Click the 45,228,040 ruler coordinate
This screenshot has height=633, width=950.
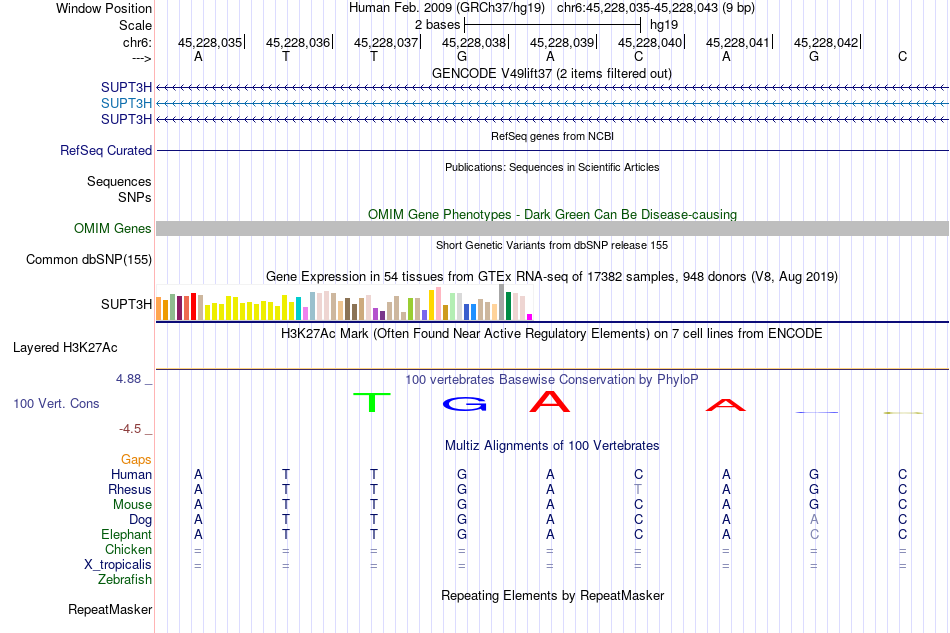pos(650,42)
